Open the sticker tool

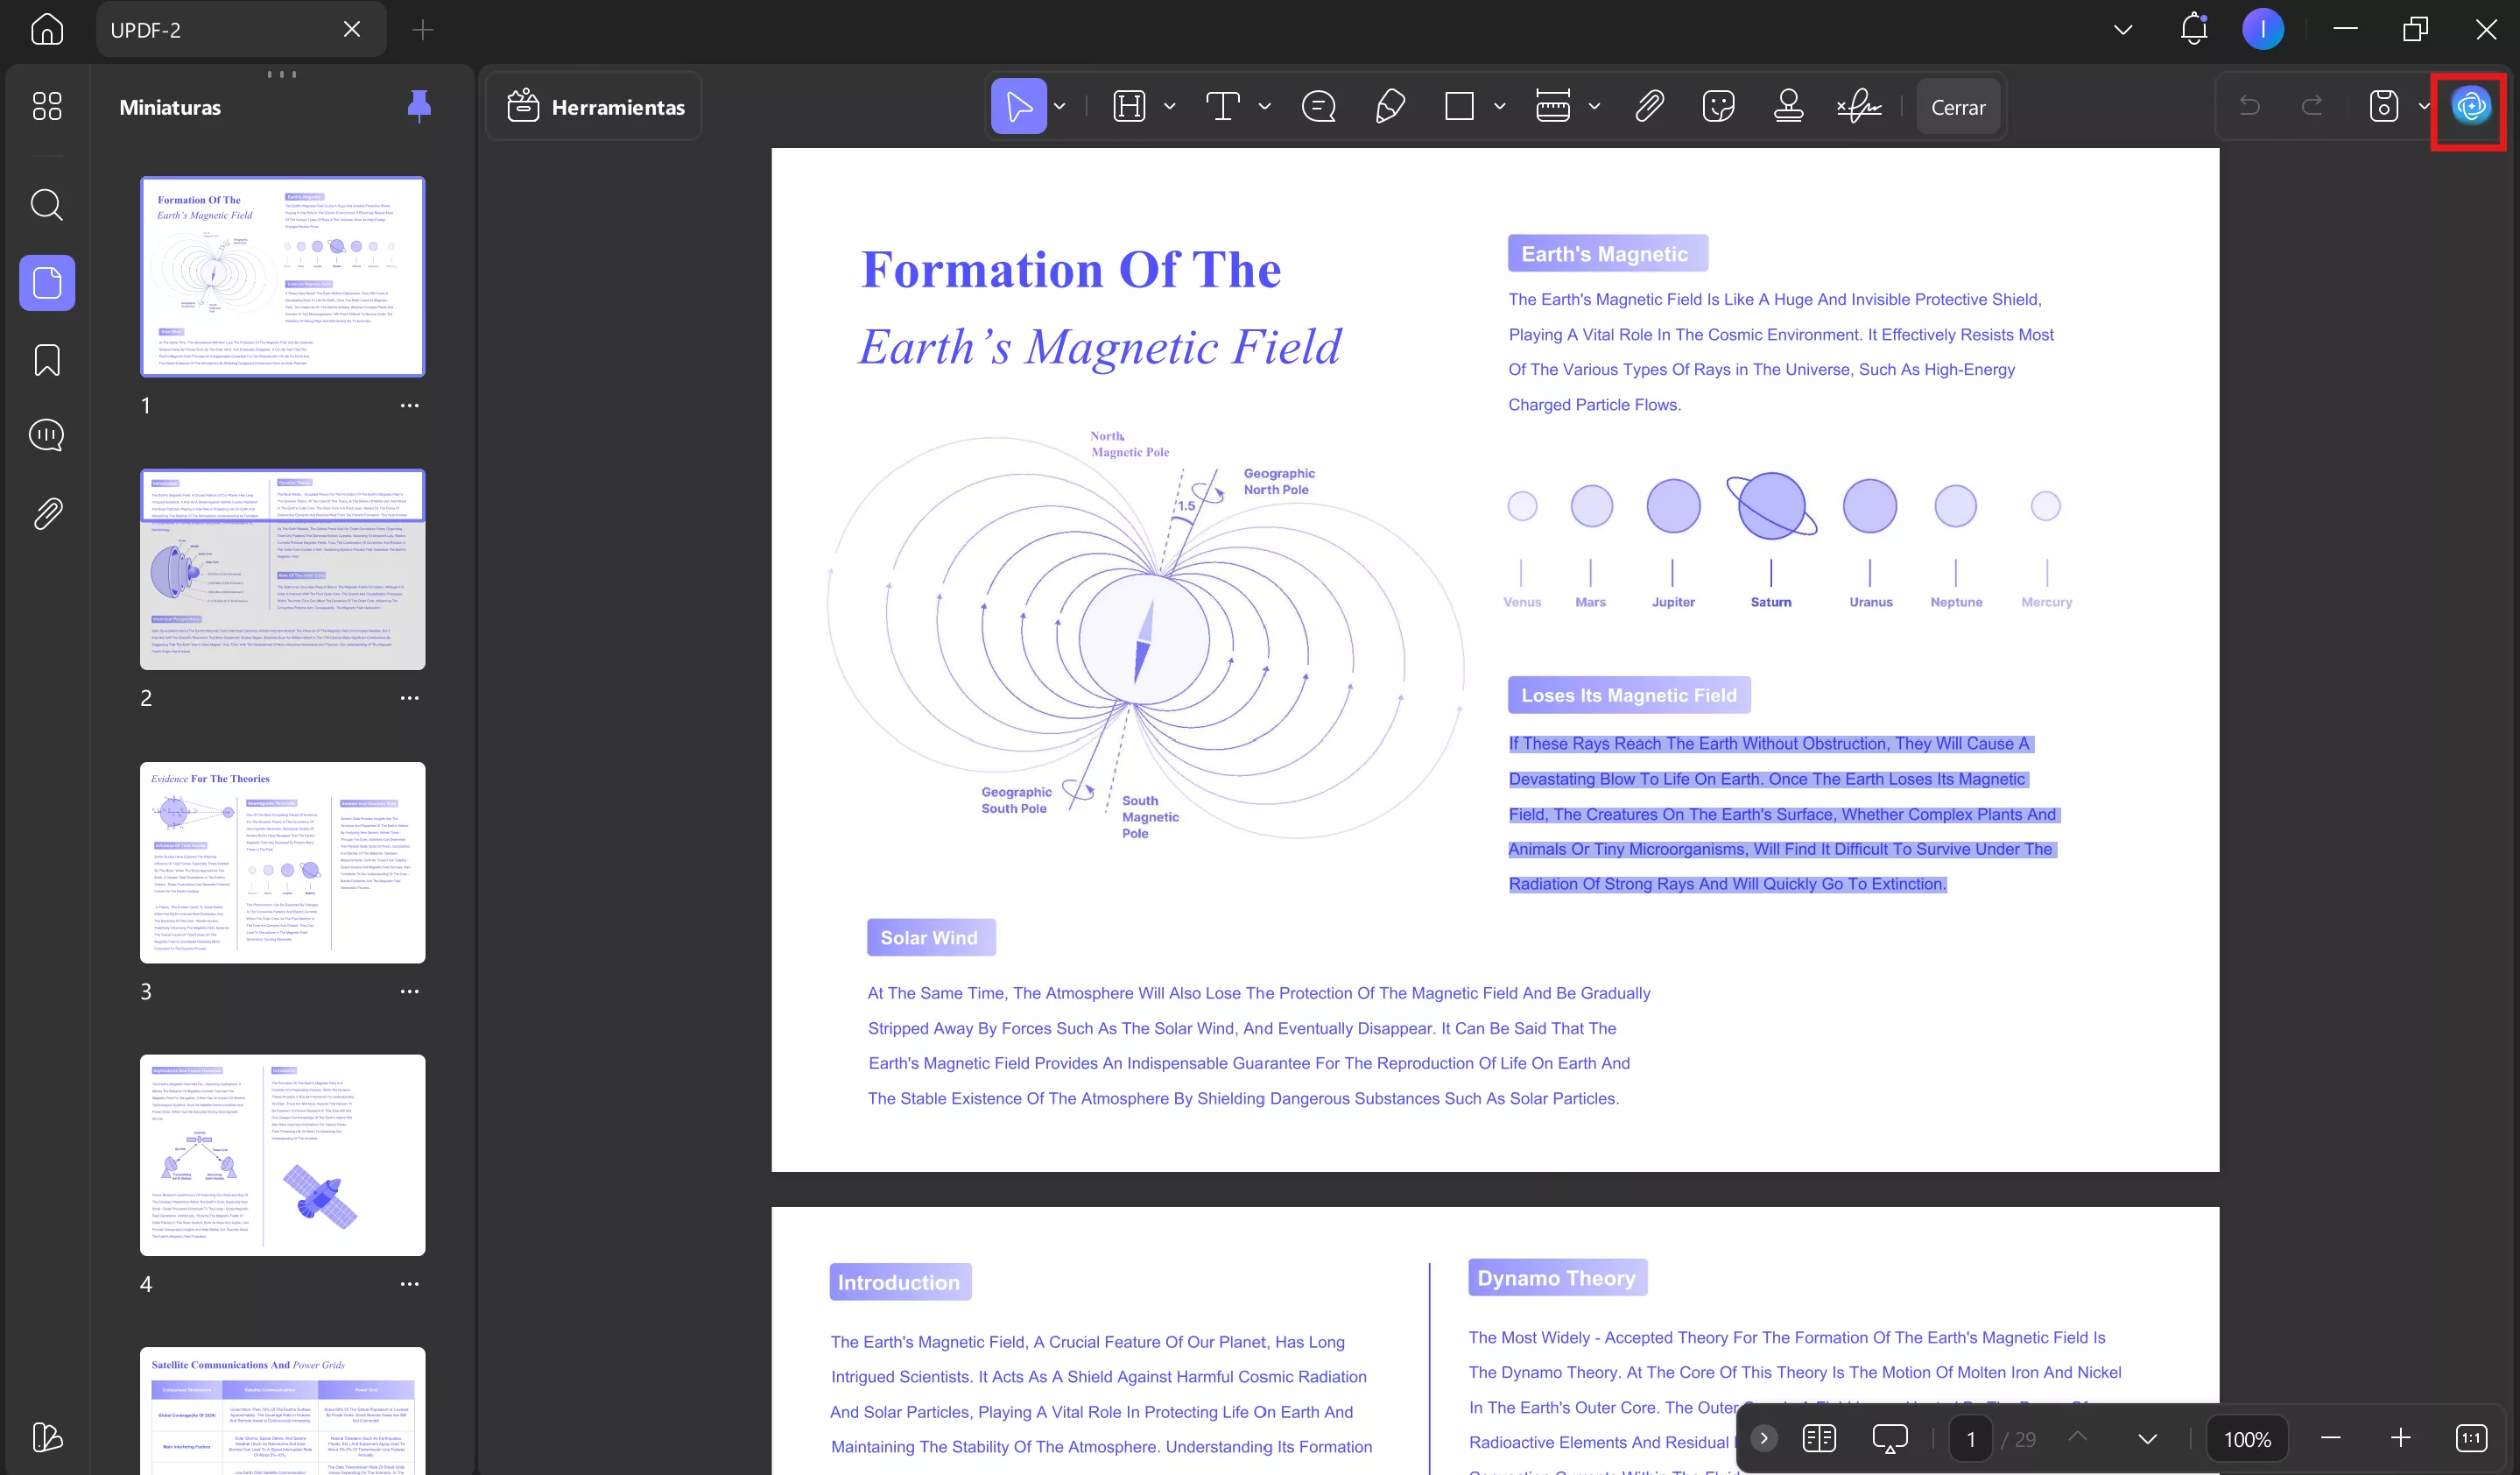(1718, 106)
